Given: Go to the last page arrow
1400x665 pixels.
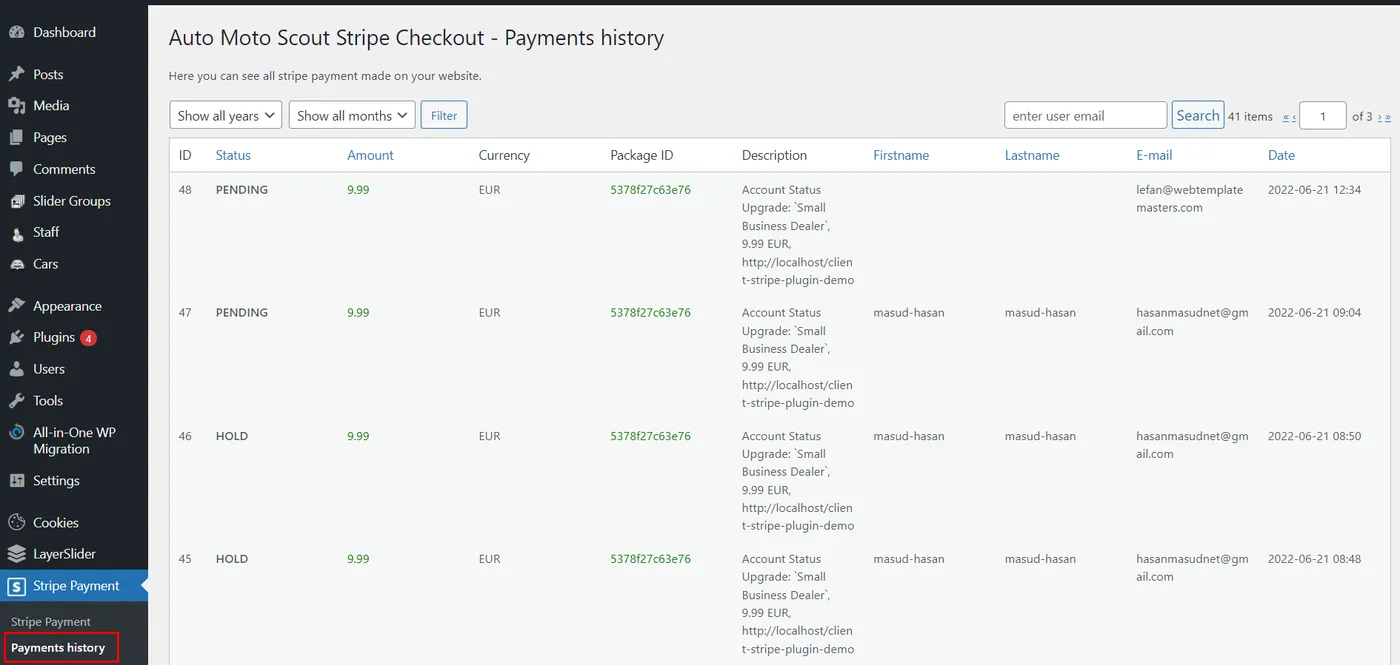Looking at the screenshot, I should (x=1388, y=117).
